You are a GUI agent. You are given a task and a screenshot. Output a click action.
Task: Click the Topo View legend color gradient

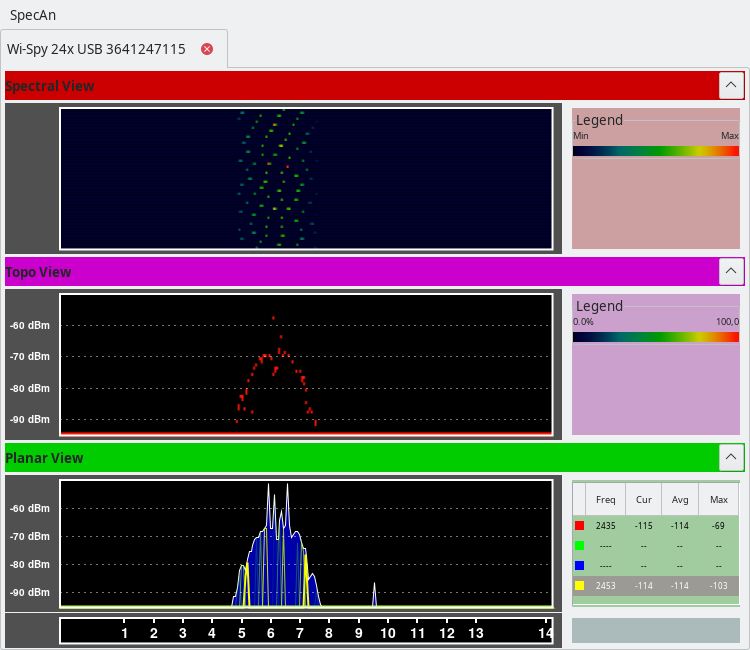click(655, 337)
